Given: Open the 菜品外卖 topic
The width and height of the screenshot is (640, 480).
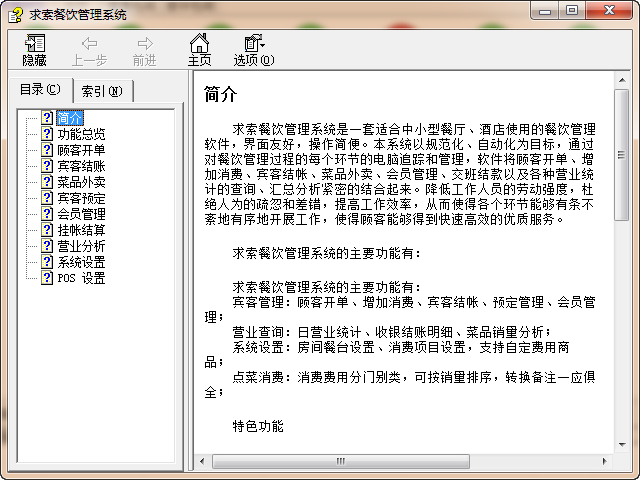Looking at the screenshot, I should click(x=81, y=182).
